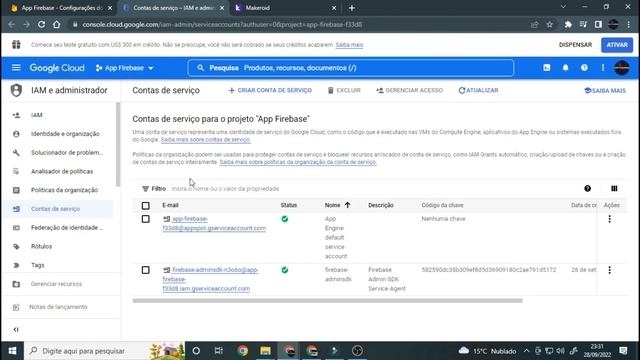
Task: Collapse the left sidebar panel
Action: point(16,329)
